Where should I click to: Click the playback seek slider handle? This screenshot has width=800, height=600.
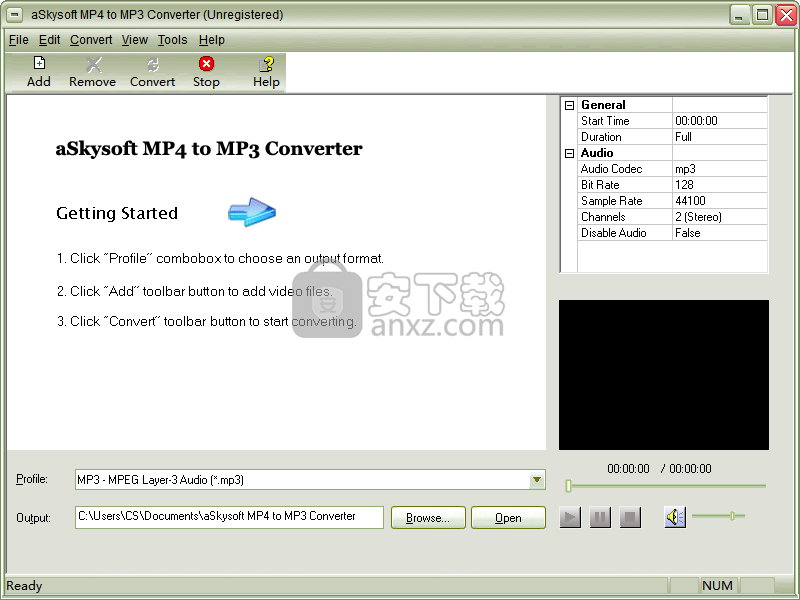coord(568,486)
